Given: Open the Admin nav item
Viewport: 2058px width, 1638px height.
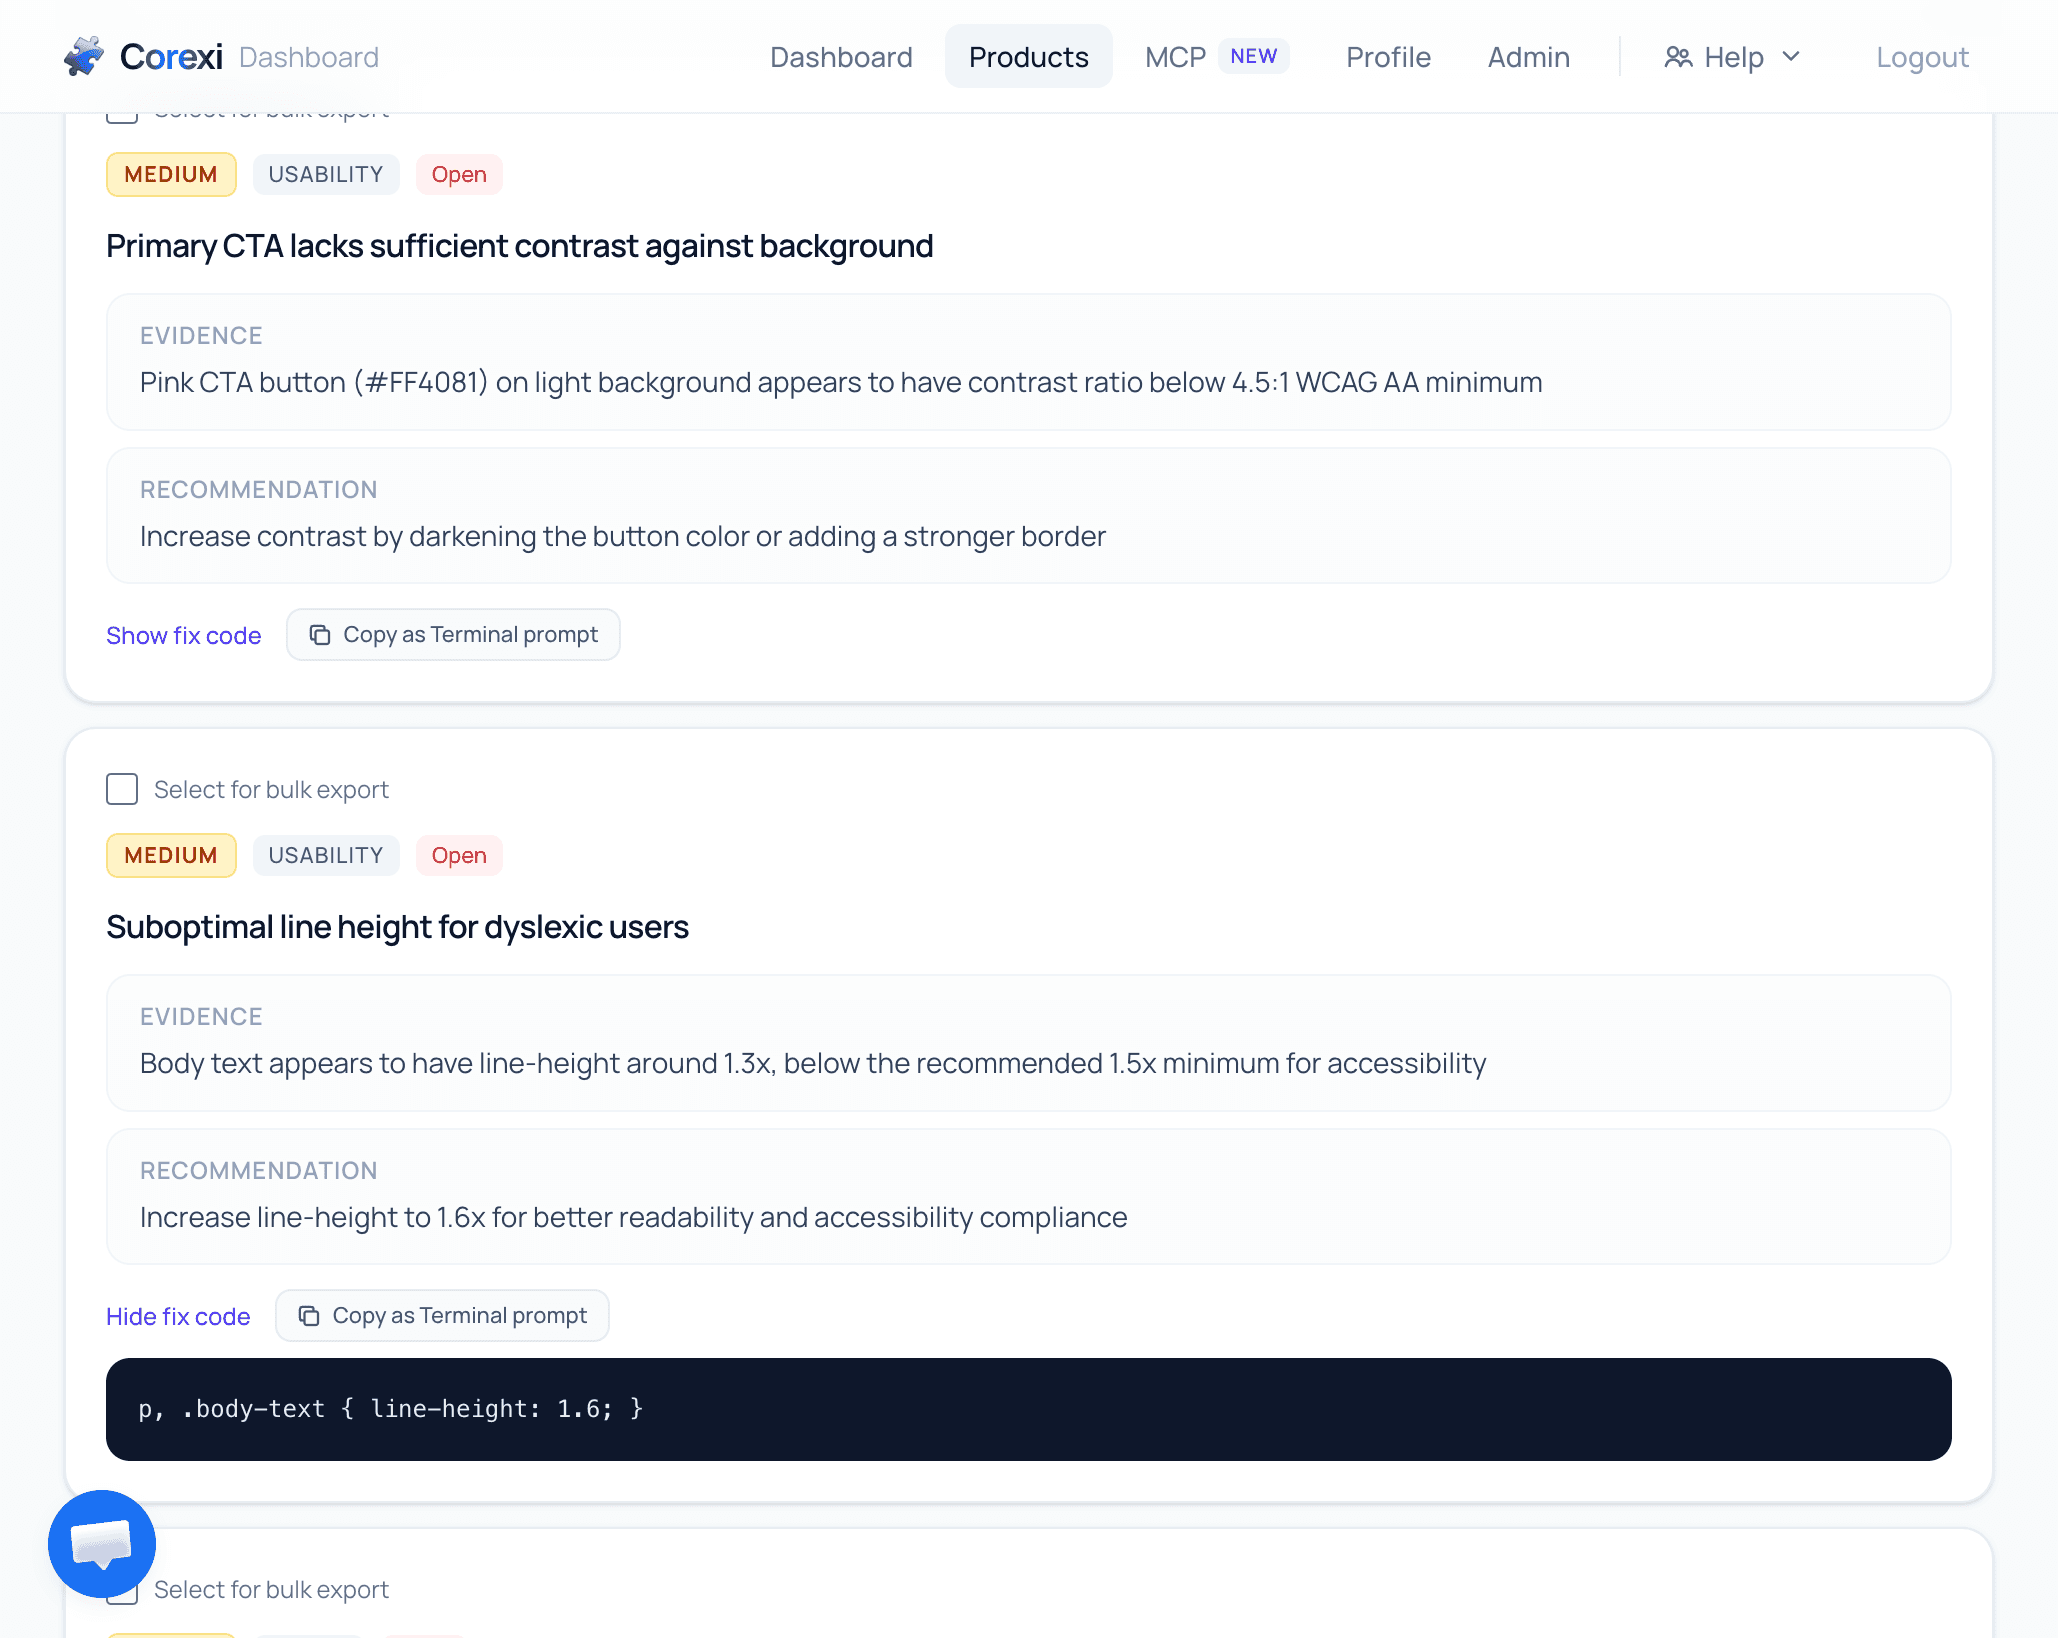Looking at the screenshot, I should (x=1528, y=57).
